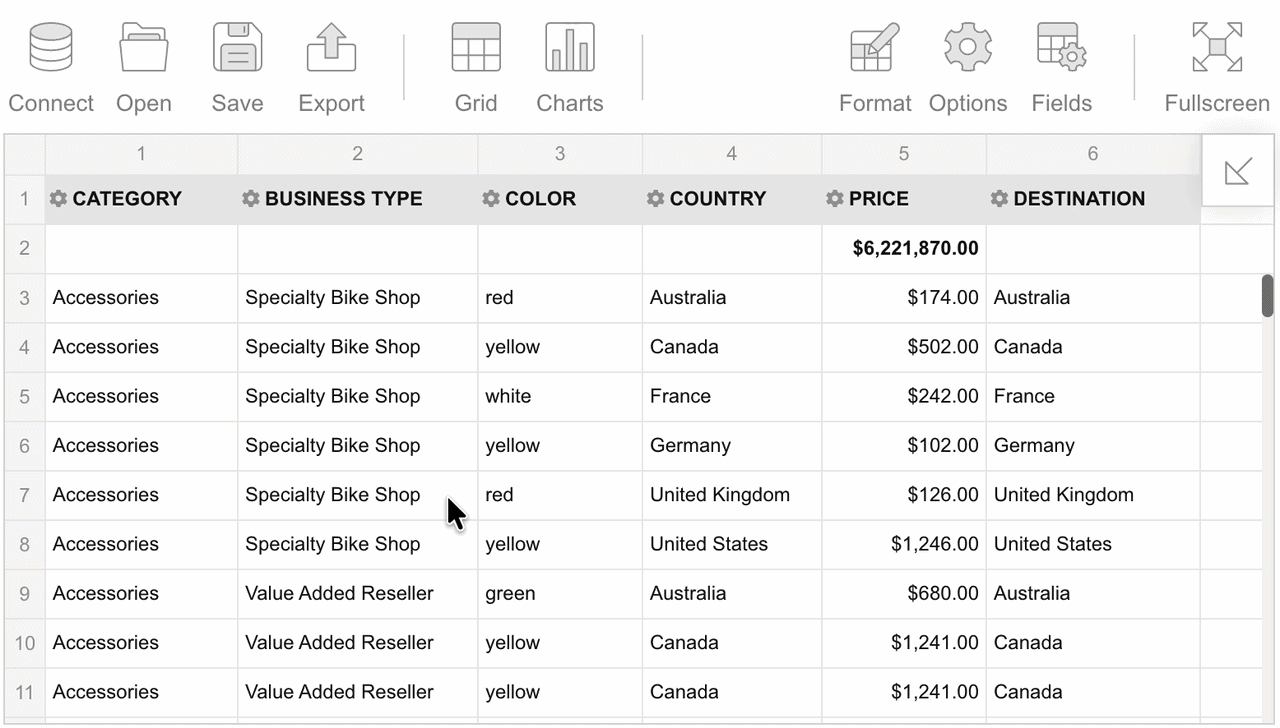Open the Export toolbar option
The width and height of the screenshot is (1280, 728).
(331, 67)
